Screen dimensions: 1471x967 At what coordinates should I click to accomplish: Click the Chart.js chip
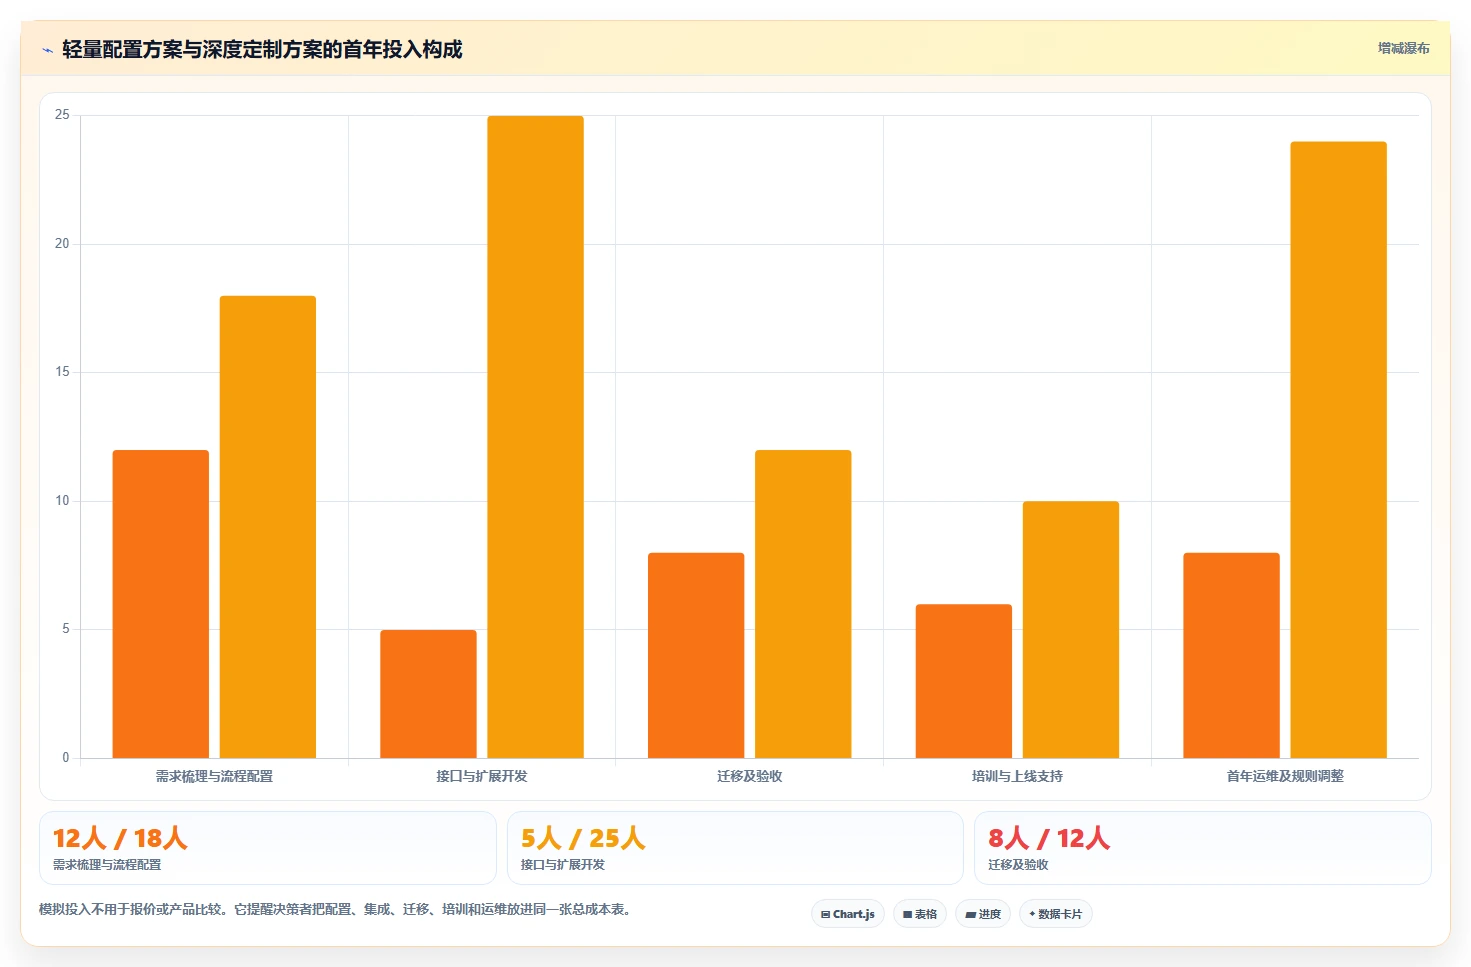tap(847, 914)
